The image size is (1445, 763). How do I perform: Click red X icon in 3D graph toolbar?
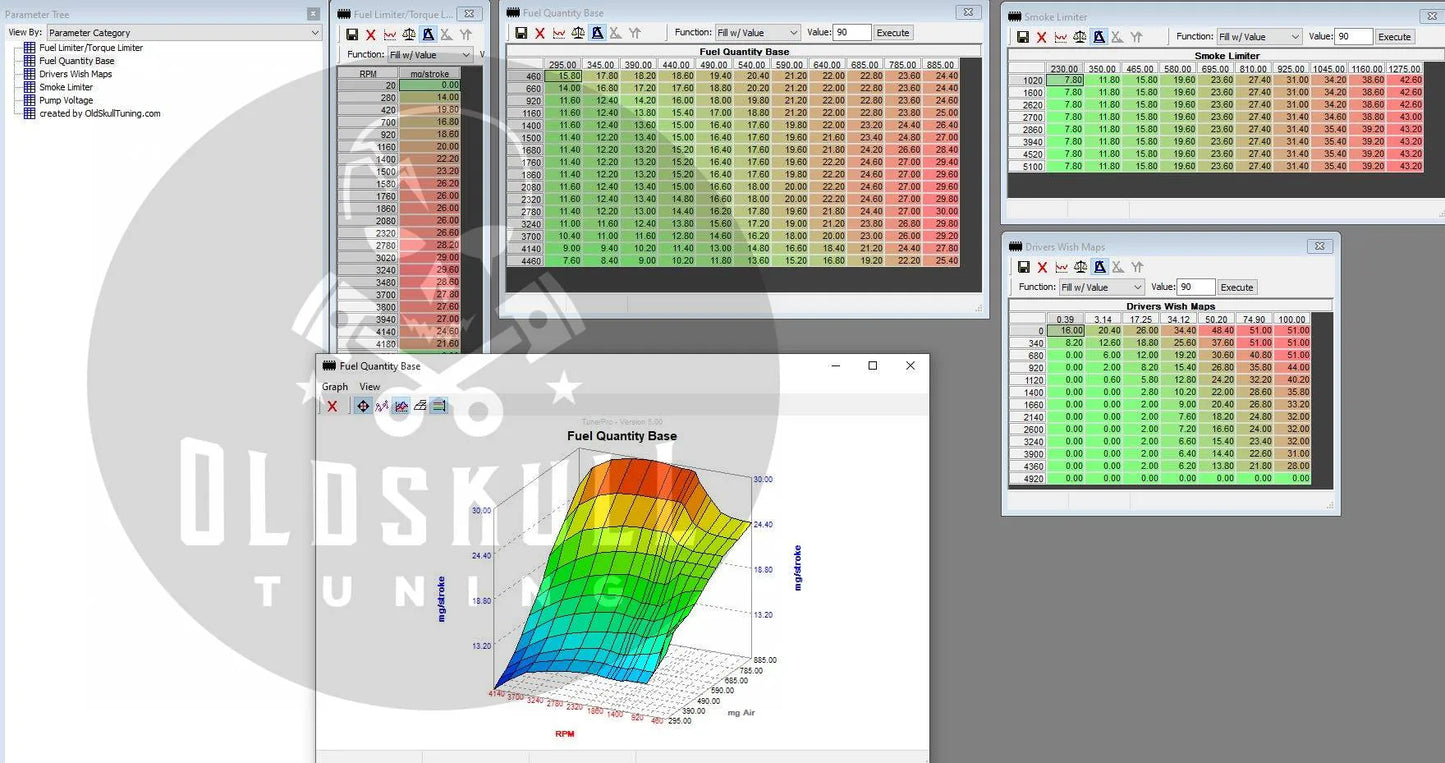(x=332, y=406)
